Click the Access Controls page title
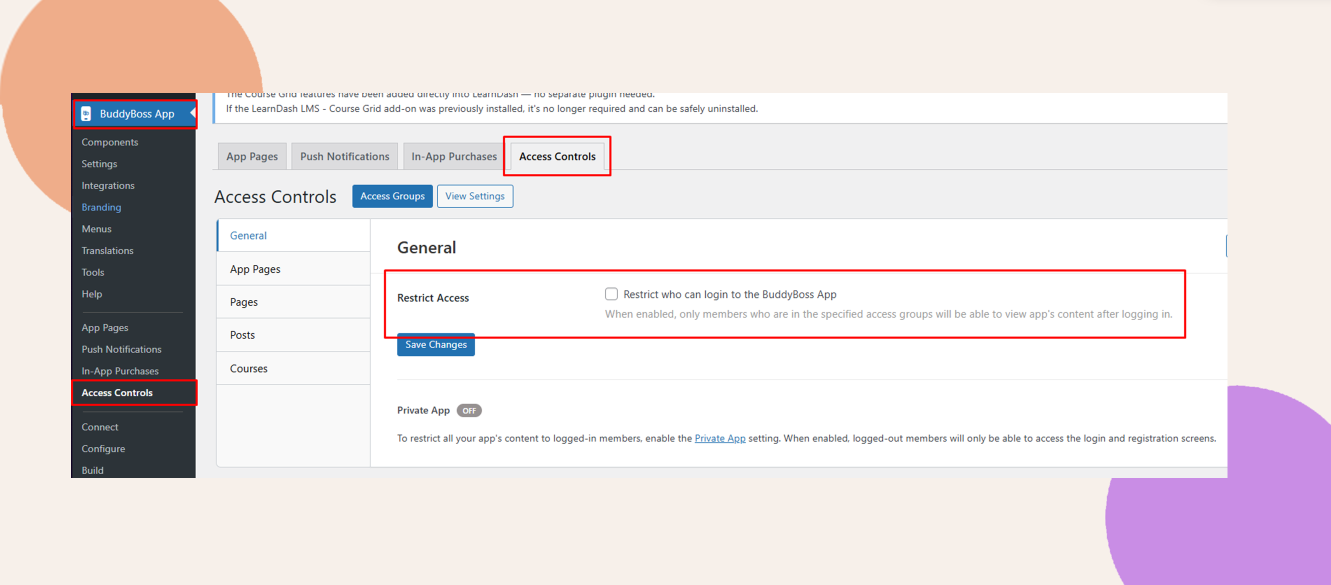Image resolution: width=1331 pixels, height=585 pixels. [275, 197]
